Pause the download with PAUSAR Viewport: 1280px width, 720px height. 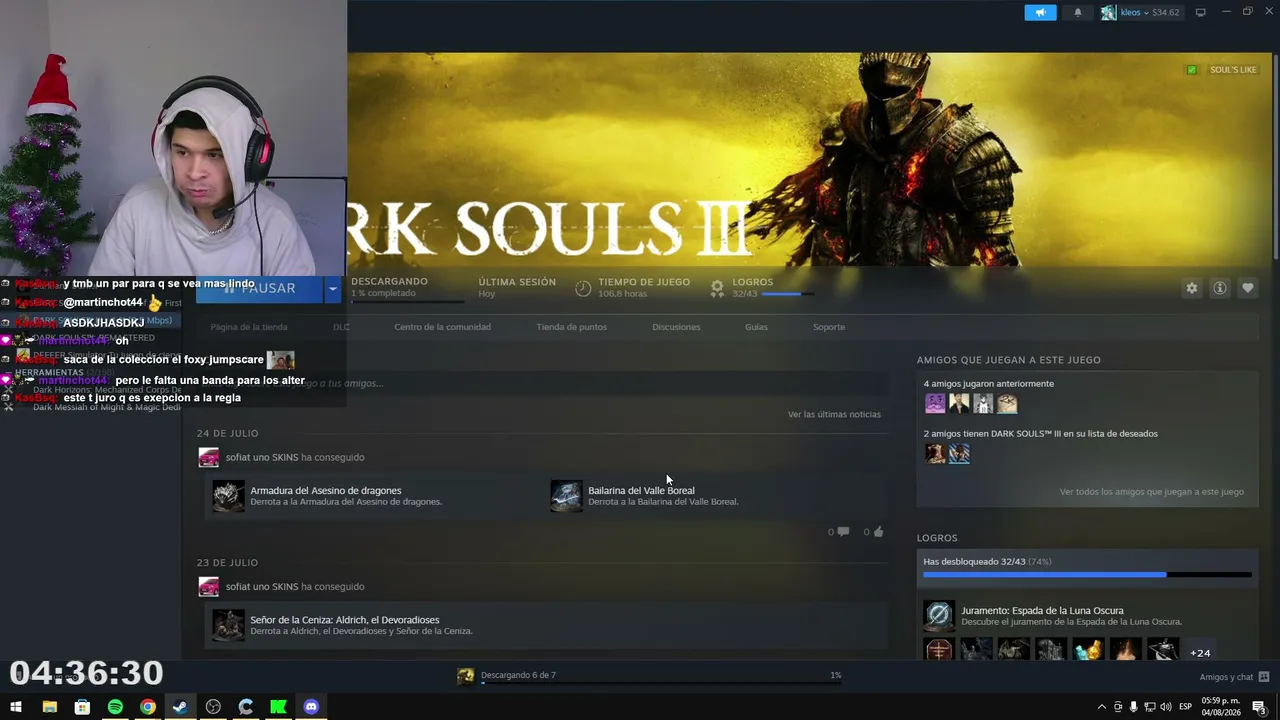(260, 288)
